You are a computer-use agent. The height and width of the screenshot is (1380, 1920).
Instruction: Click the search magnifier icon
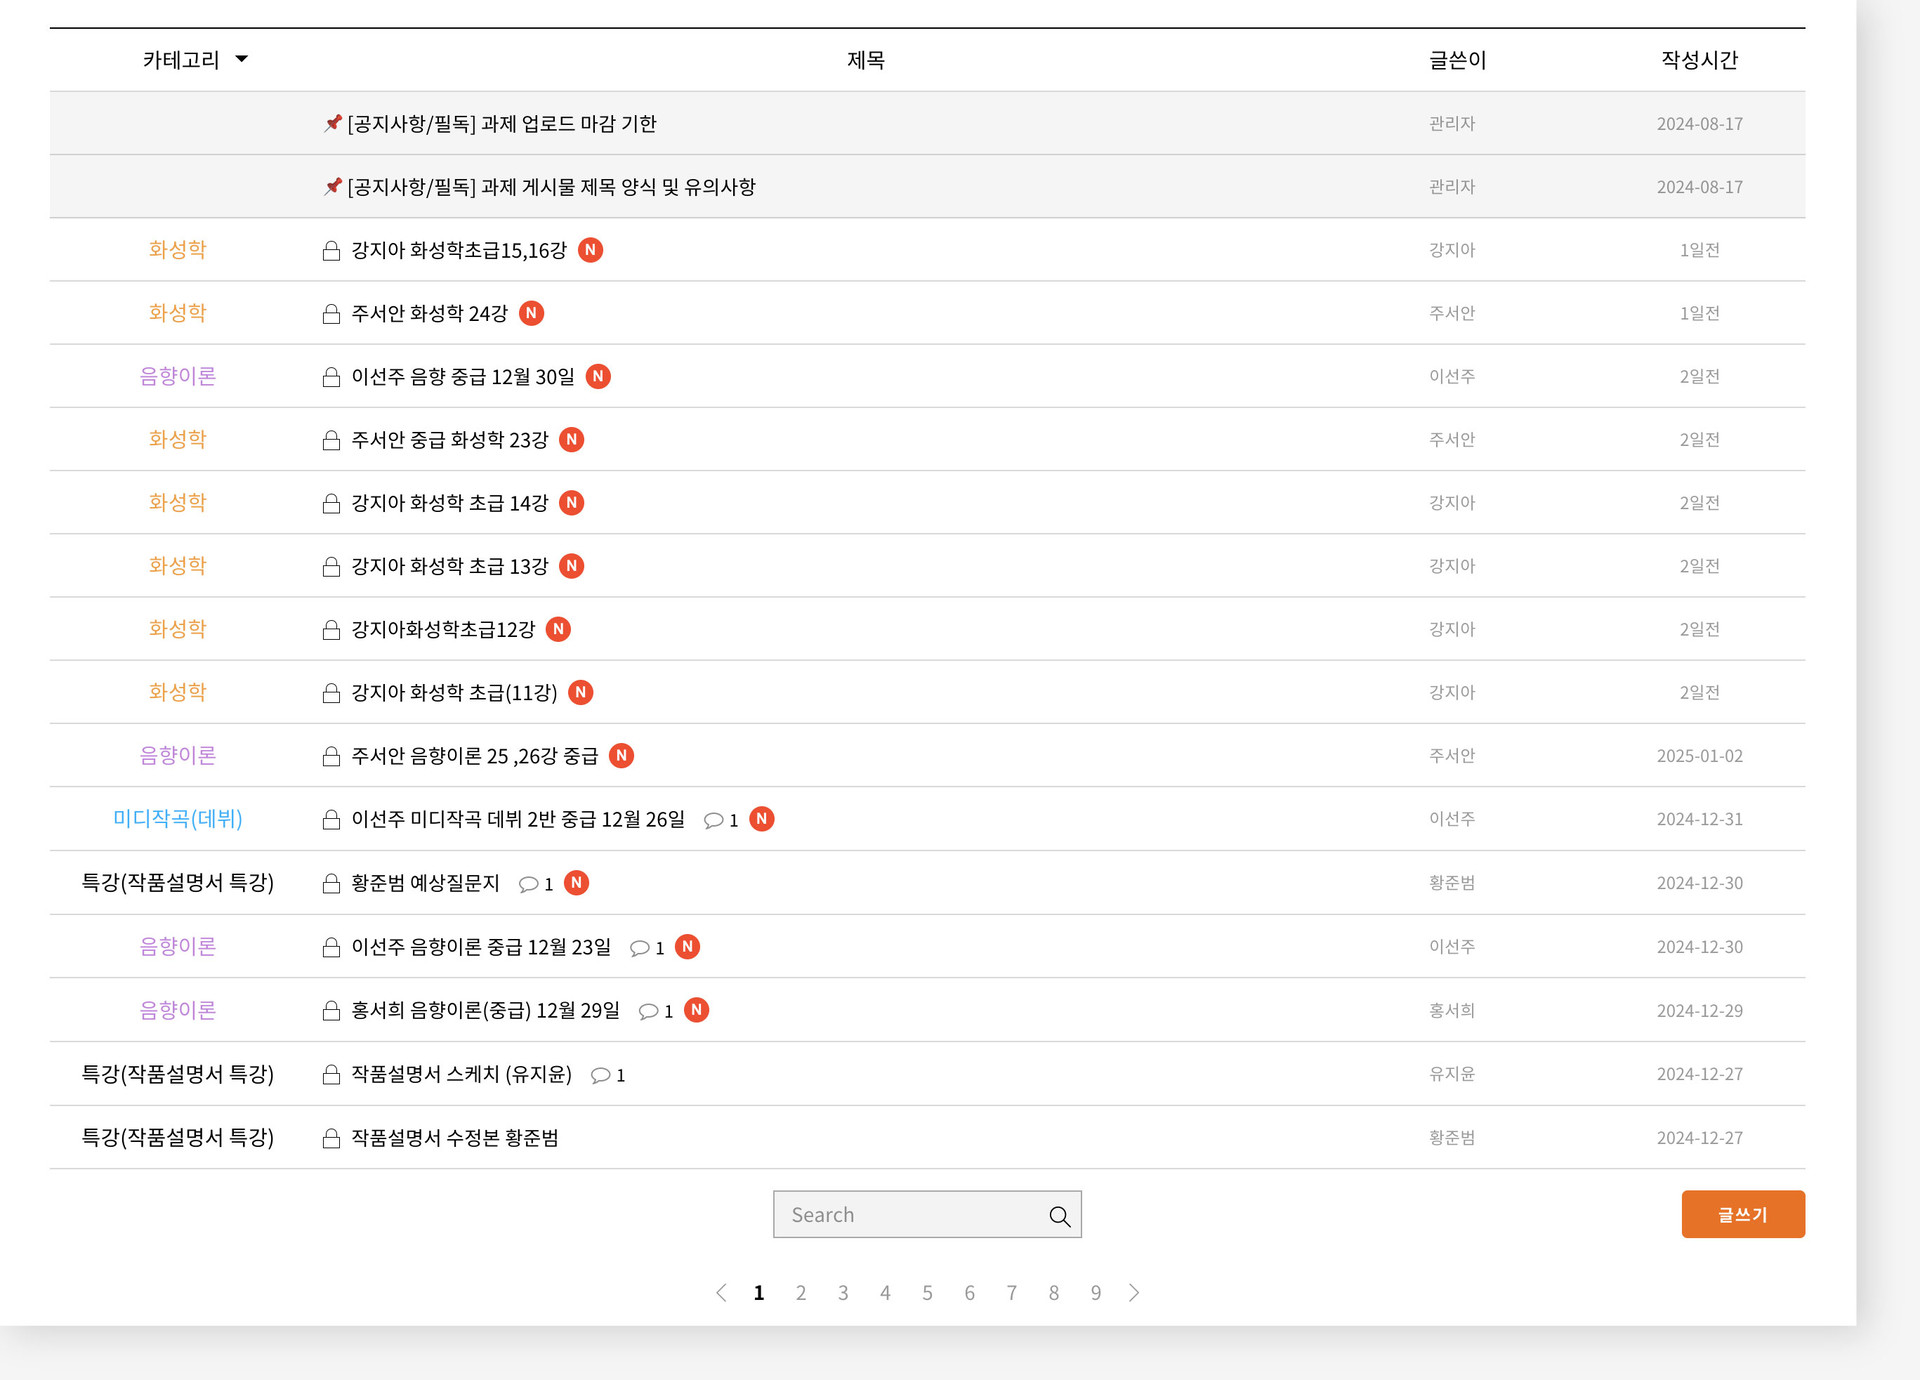[1059, 1216]
